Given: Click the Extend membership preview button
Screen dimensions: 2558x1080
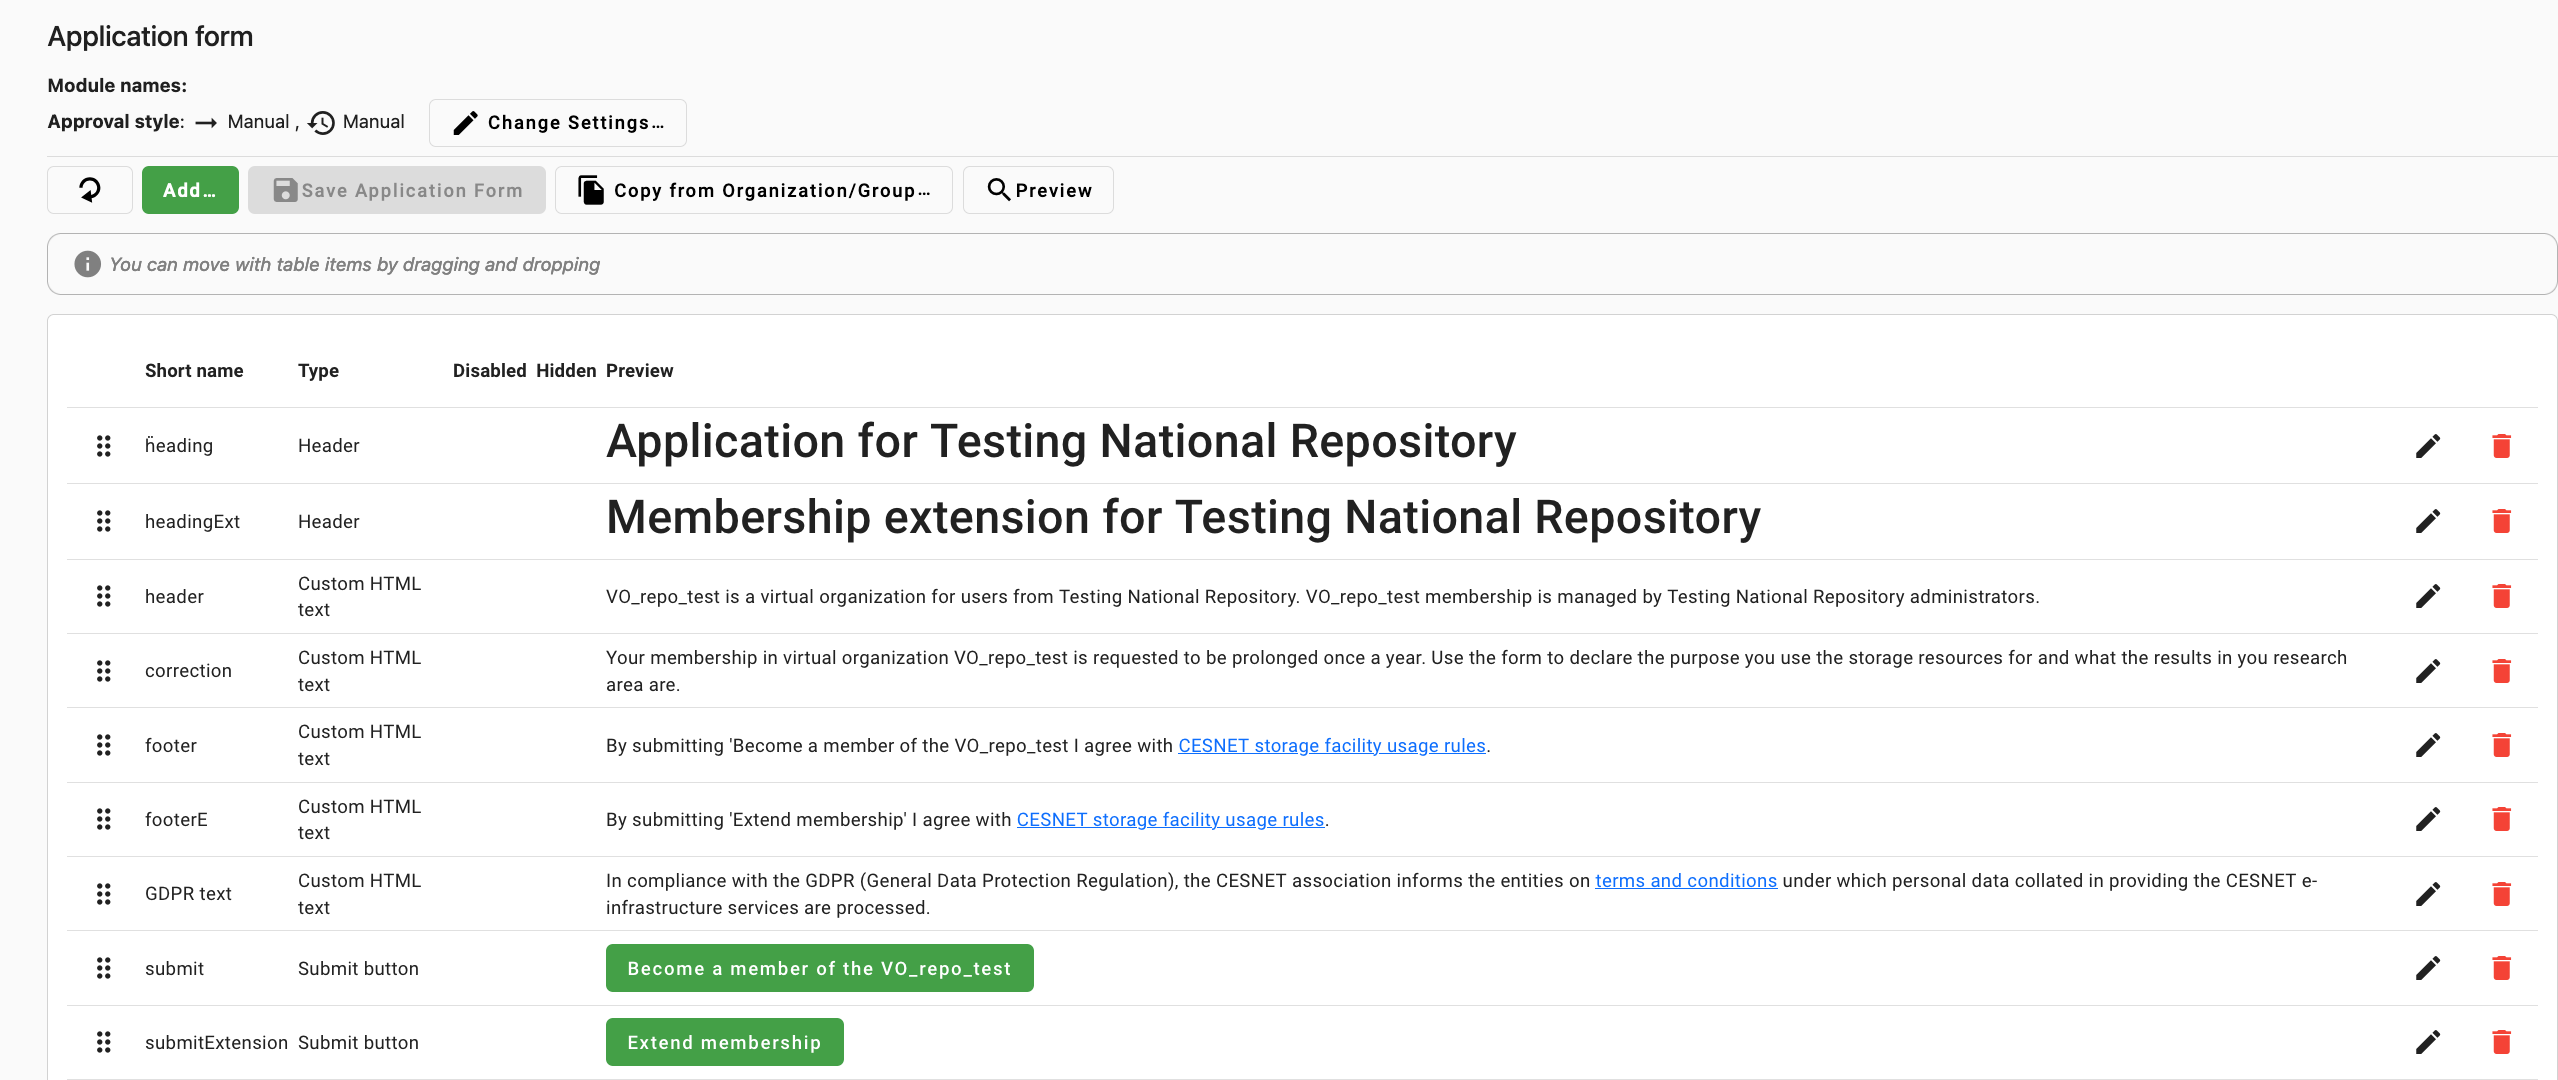Looking at the screenshot, I should (724, 1042).
